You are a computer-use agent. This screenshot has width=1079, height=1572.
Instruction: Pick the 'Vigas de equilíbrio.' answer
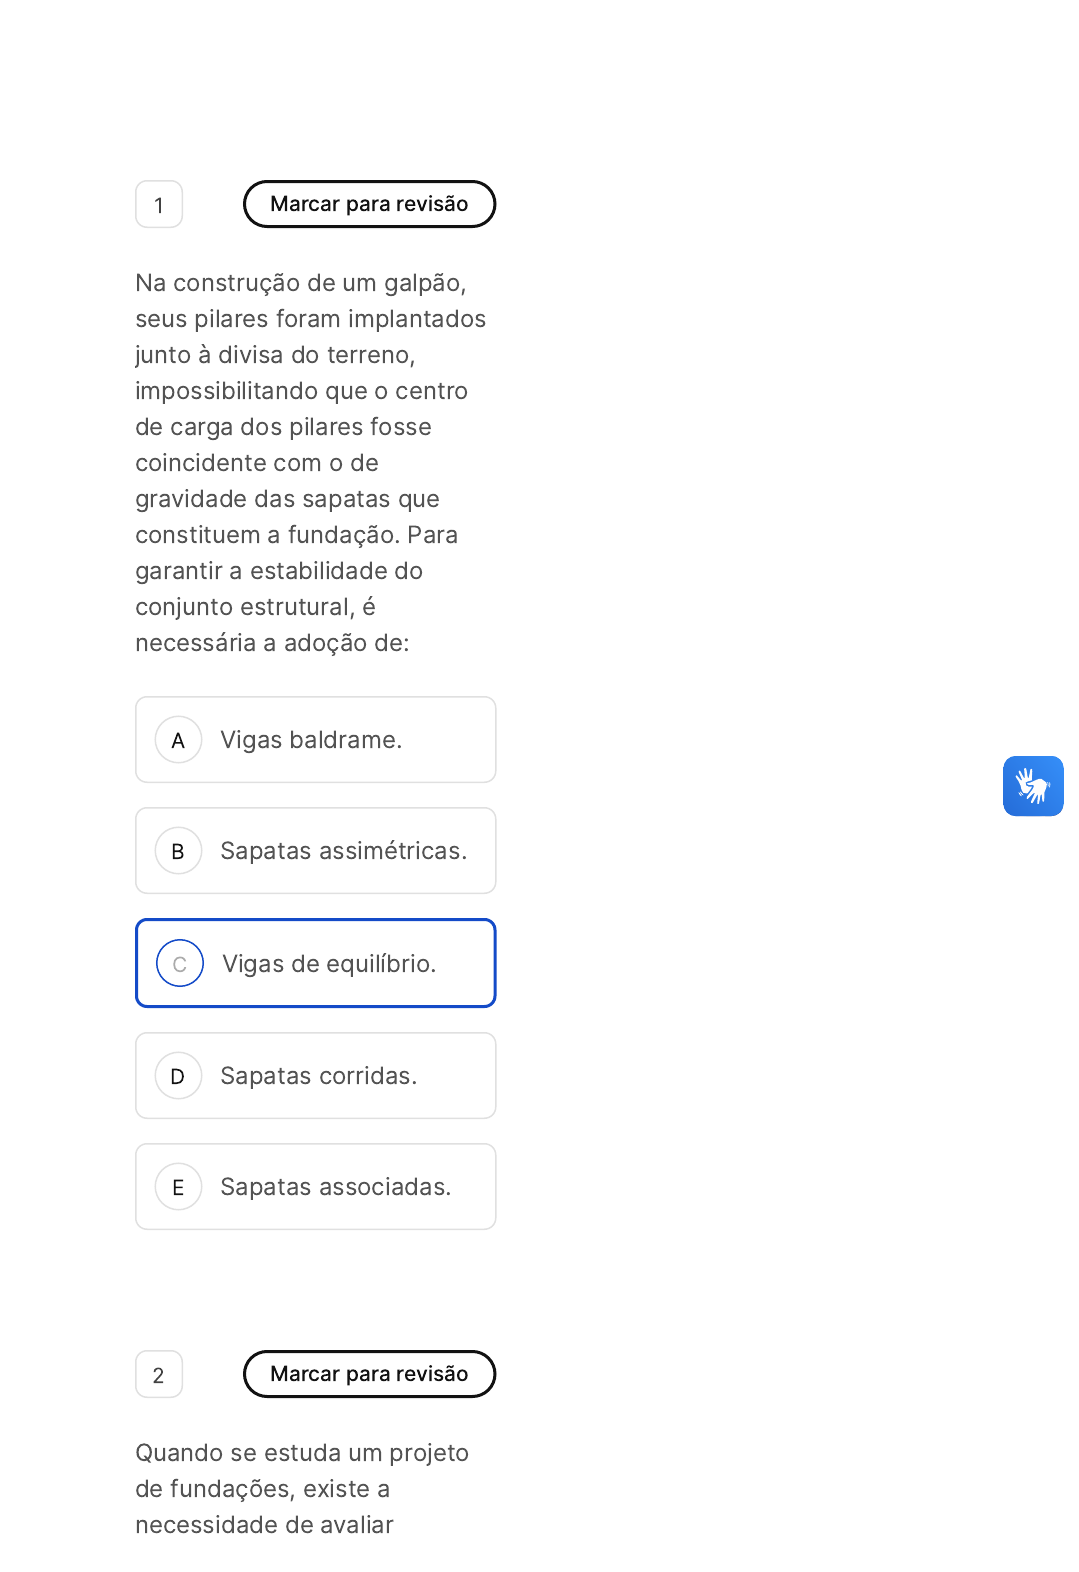tap(329, 964)
